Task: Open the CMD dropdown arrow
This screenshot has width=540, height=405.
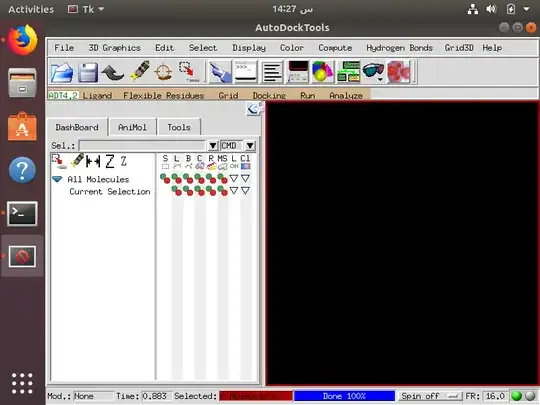Action: (x=250, y=146)
